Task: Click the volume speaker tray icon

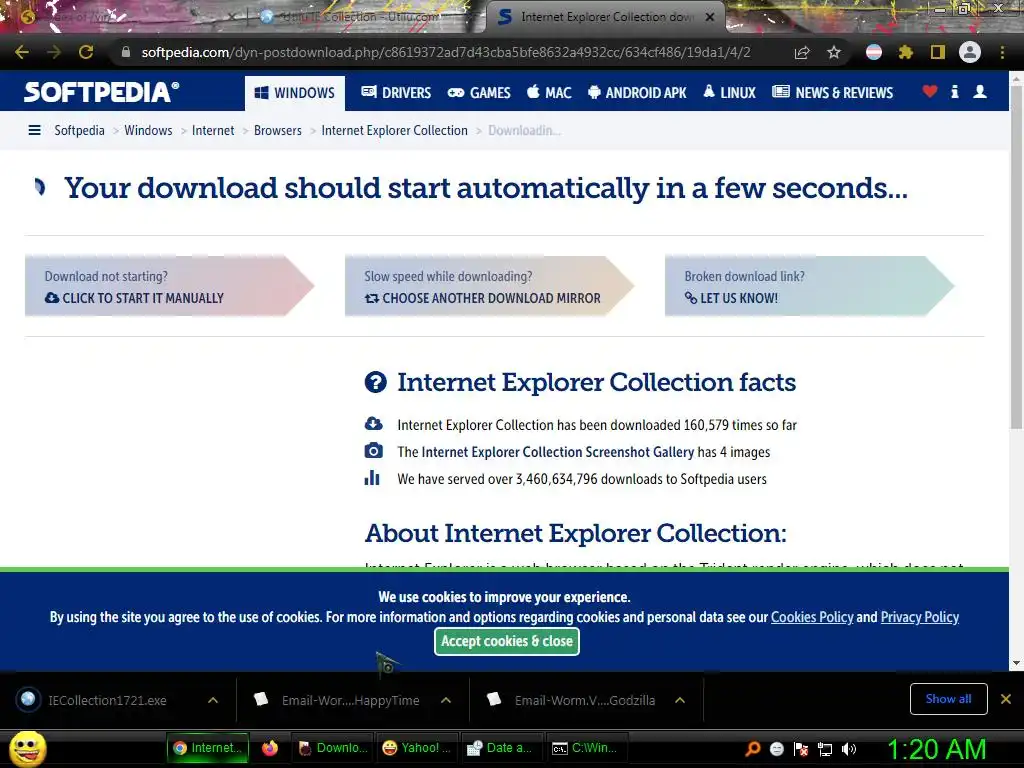Action: point(849,749)
